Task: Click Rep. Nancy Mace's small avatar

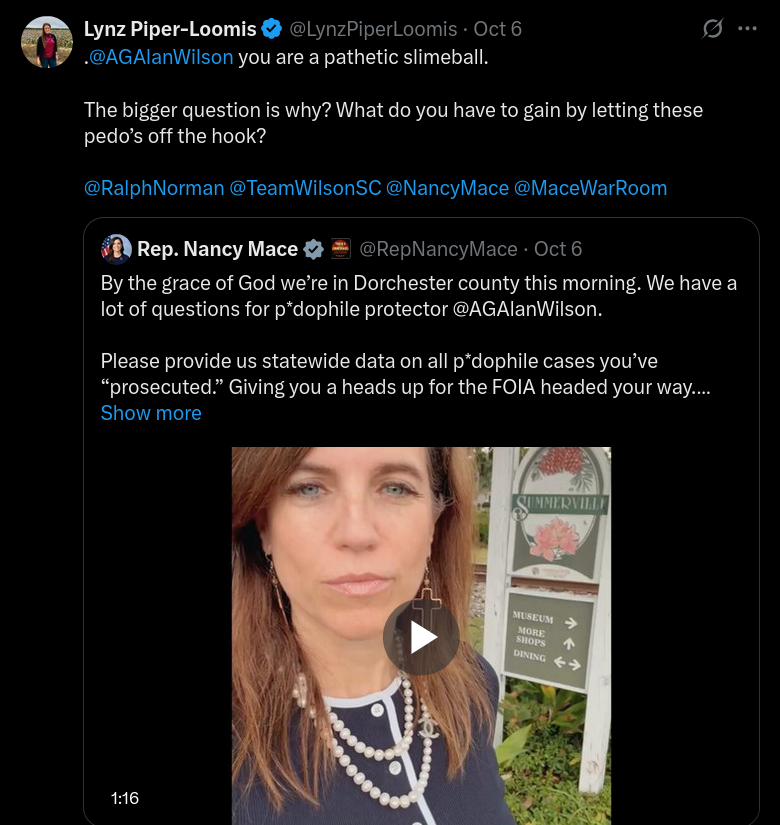Action: tap(116, 249)
